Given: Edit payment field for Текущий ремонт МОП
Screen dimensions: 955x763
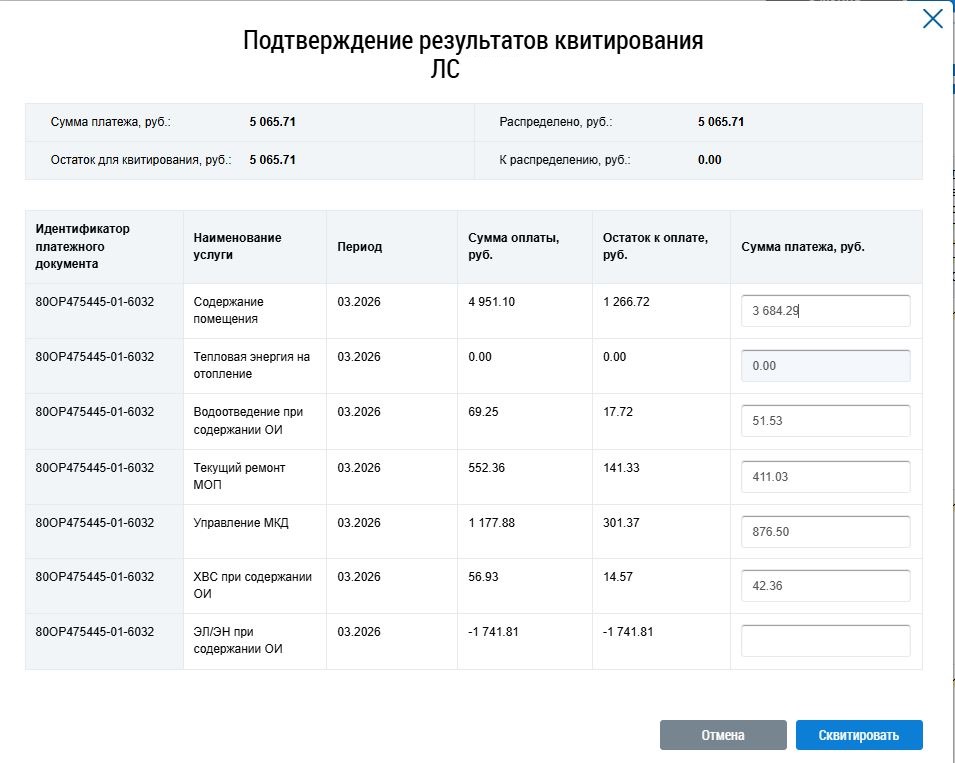Looking at the screenshot, I should (825, 477).
